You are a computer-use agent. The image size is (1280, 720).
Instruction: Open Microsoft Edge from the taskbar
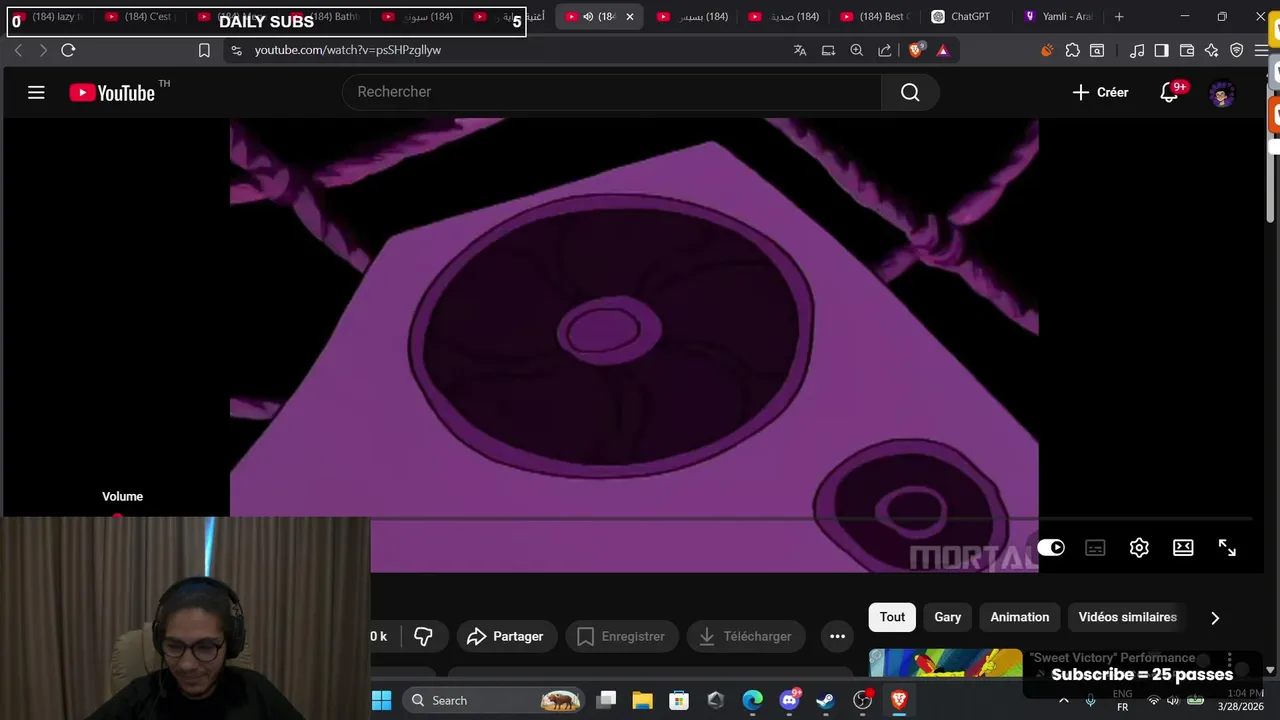pyautogui.click(x=752, y=700)
